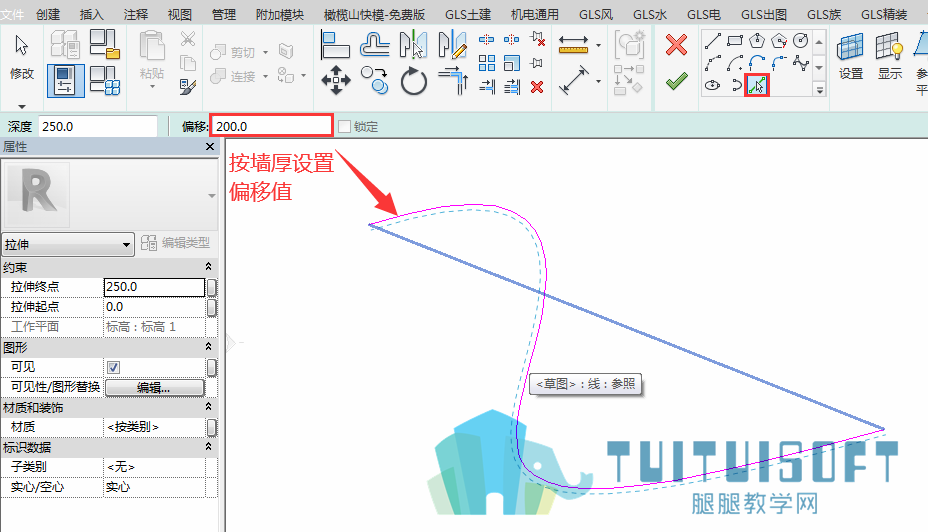Select the Pick Lines draw tool

point(757,86)
